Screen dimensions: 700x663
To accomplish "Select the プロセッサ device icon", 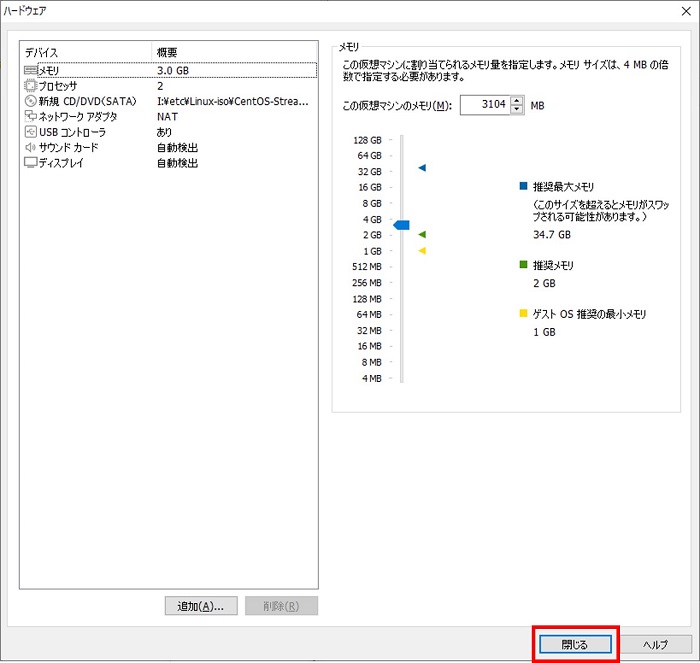I will coord(30,86).
